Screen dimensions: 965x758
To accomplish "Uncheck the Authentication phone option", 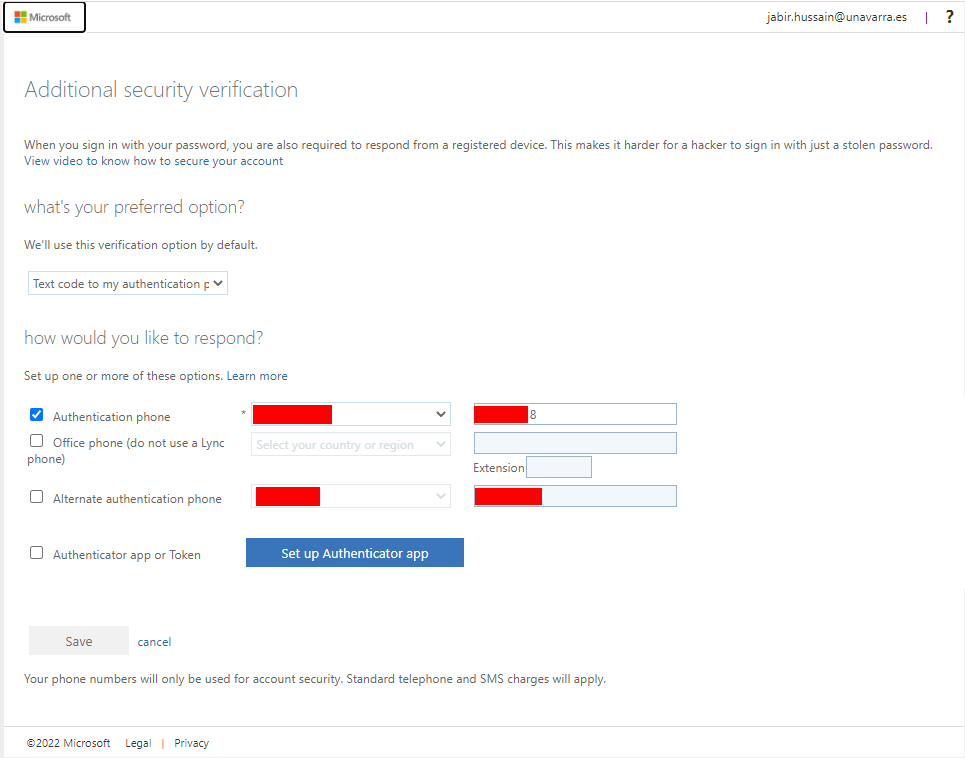I will 36,414.
